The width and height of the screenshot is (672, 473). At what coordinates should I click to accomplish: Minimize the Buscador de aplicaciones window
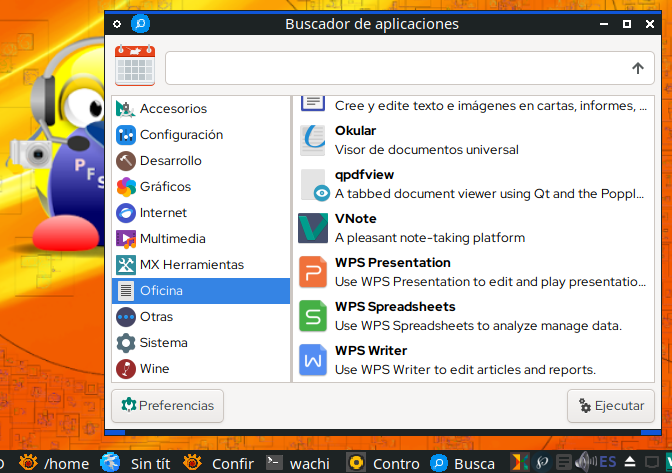pos(604,24)
